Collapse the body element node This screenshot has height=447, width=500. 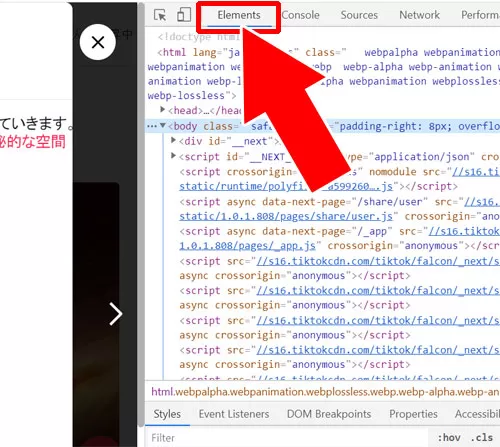pyautogui.click(x=163, y=126)
